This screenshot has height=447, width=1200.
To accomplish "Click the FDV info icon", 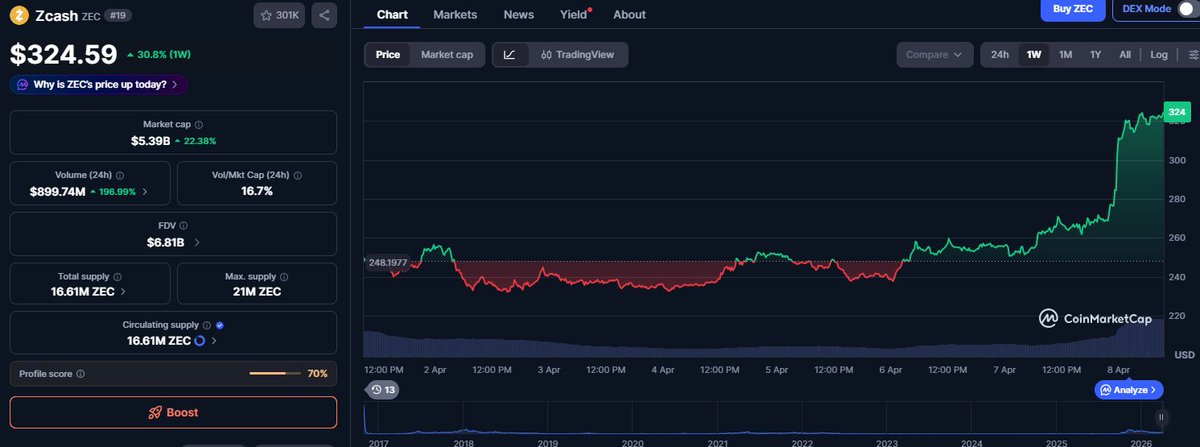I will [183, 226].
